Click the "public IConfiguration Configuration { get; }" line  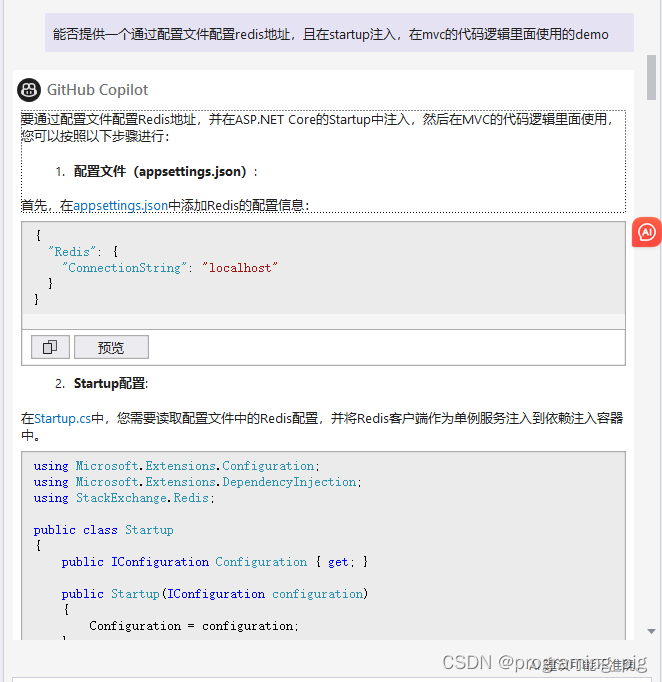click(x=215, y=562)
